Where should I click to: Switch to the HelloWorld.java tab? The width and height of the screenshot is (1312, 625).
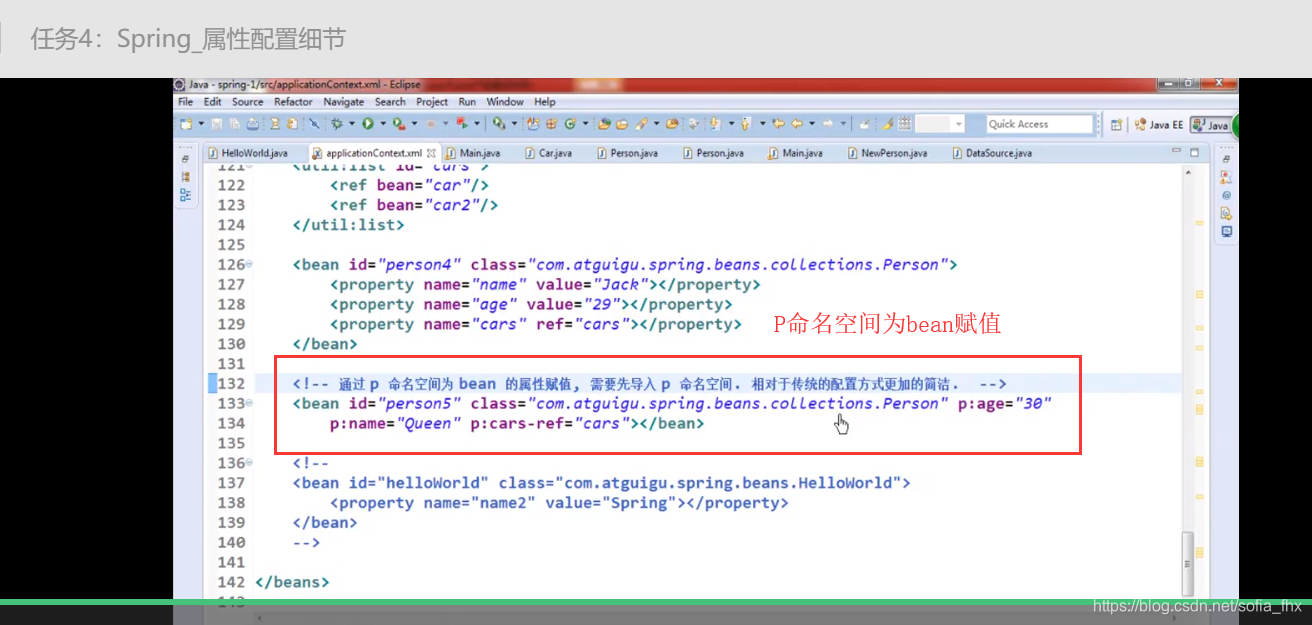(248, 153)
